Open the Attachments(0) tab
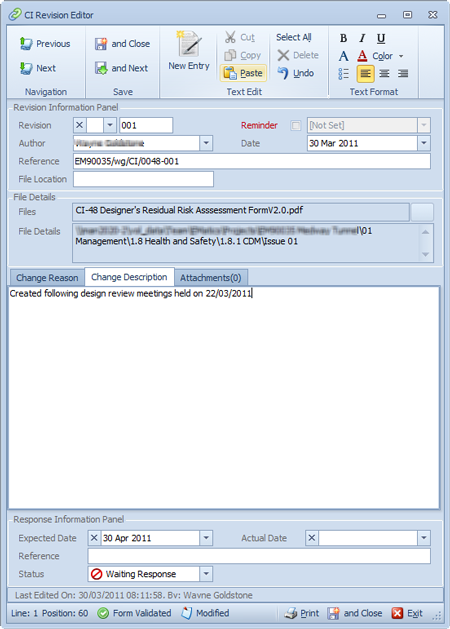This screenshot has width=450, height=629. click(211, 278)
